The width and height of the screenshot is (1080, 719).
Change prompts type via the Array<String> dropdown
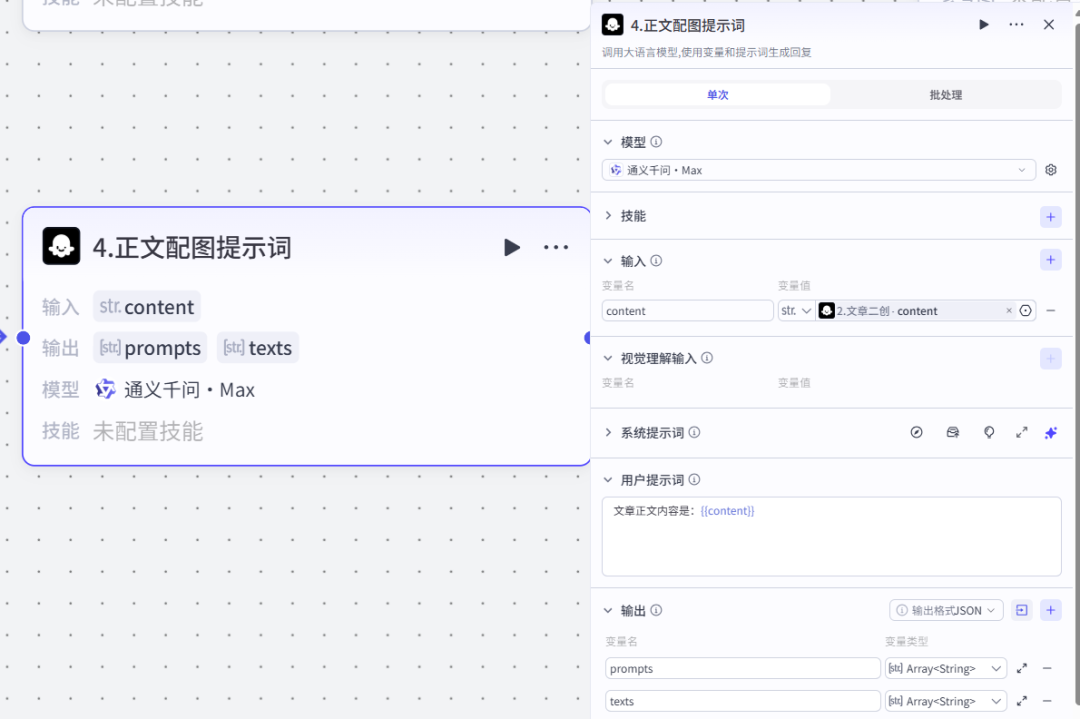944,668
